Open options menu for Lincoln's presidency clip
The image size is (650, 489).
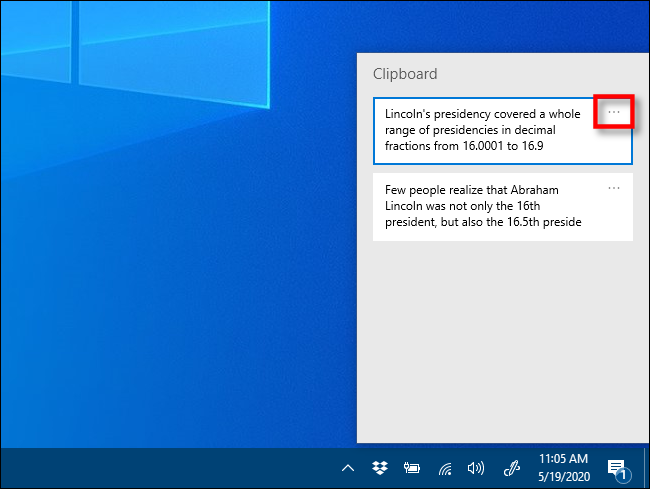tap(614, 112)
